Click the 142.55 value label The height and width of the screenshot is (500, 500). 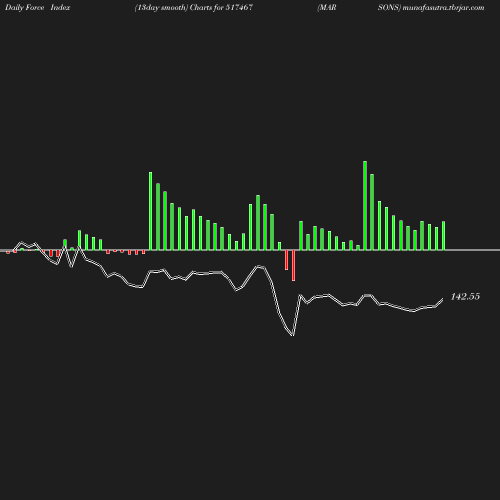(465, 296)
